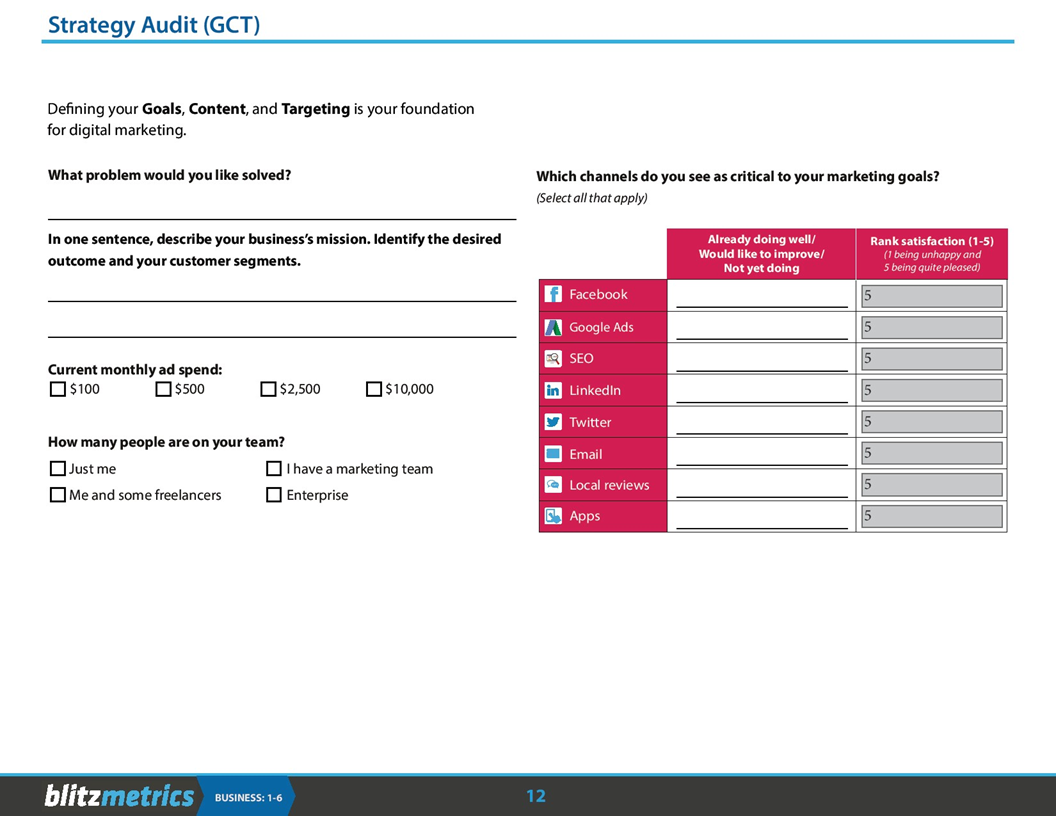Click the Apps channel icon
The image size is (1056, 816).
pyautogui.click(x=553, y=516)
